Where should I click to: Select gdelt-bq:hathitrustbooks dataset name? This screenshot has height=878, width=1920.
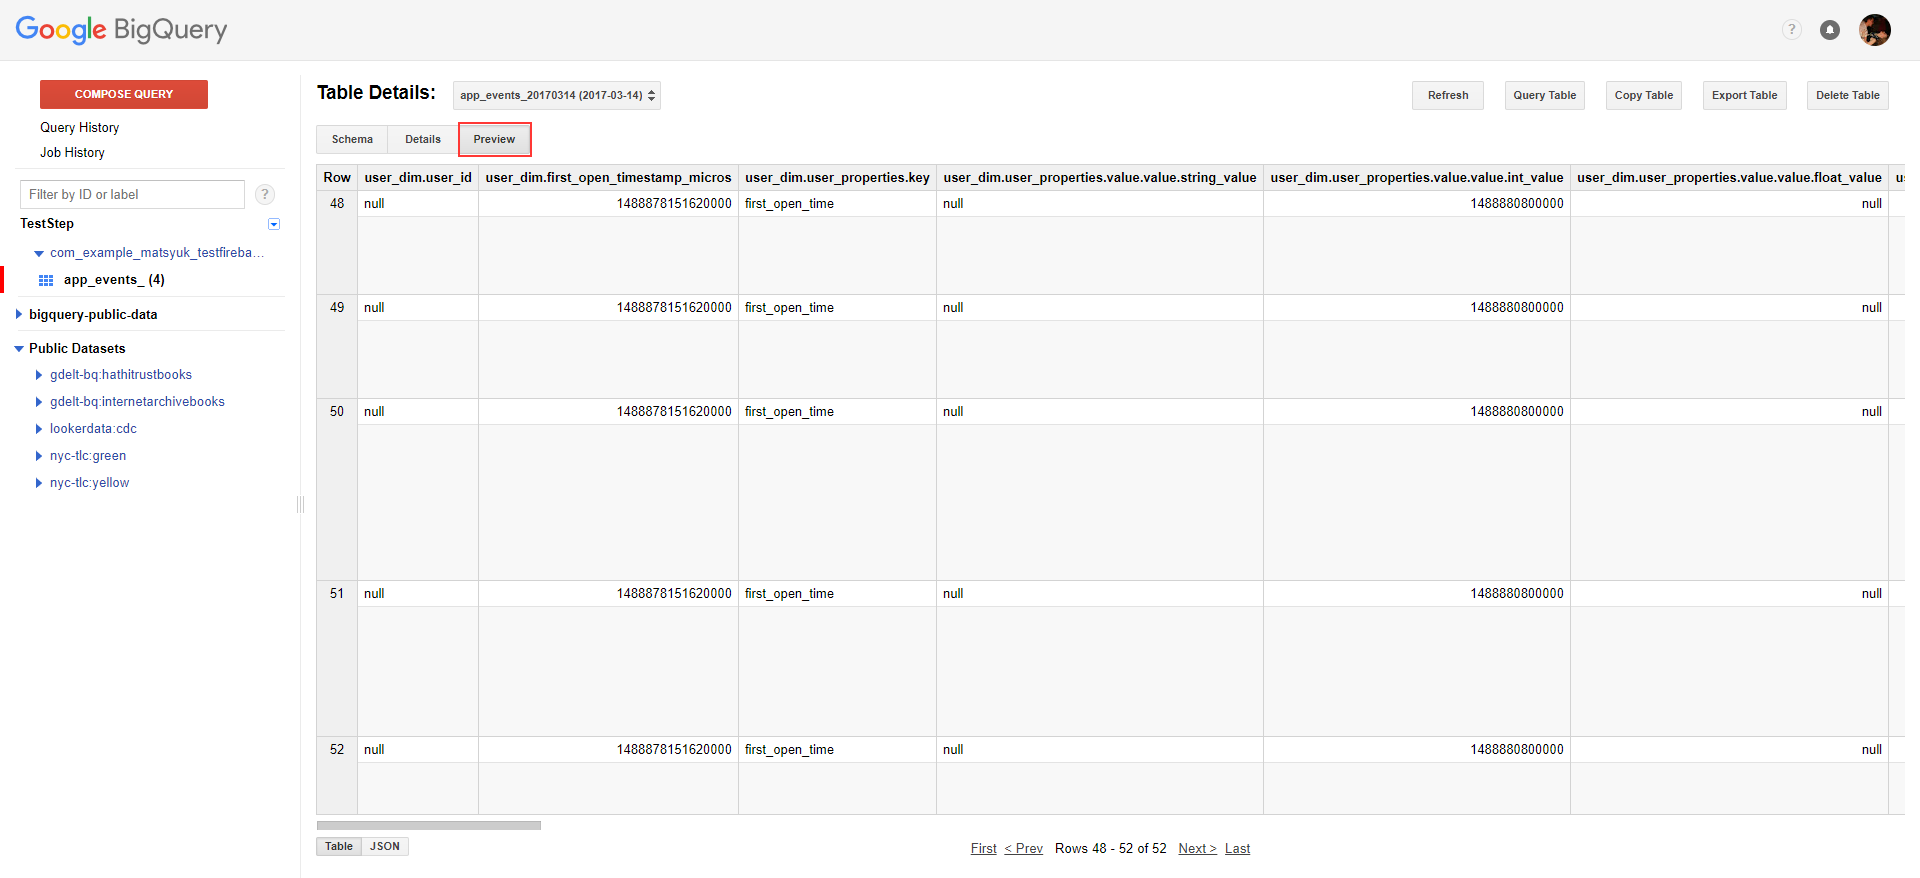tap(121, 375)
